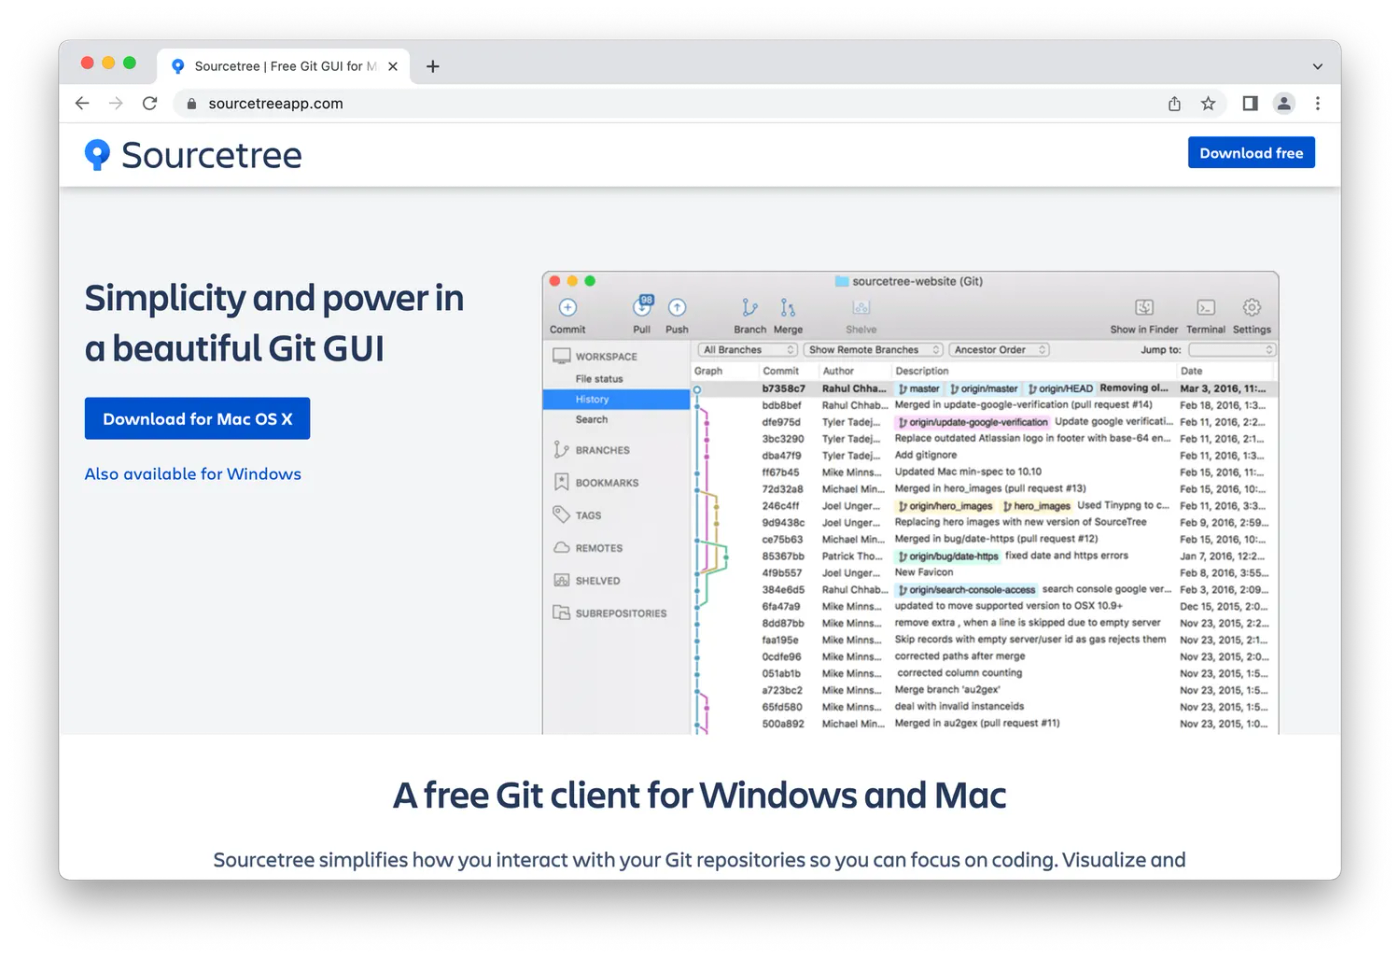Click the Pull icon showing 98 incoming changes
Image resolution: width=1400 pixels, height=958 pixels.
point(641,310)
